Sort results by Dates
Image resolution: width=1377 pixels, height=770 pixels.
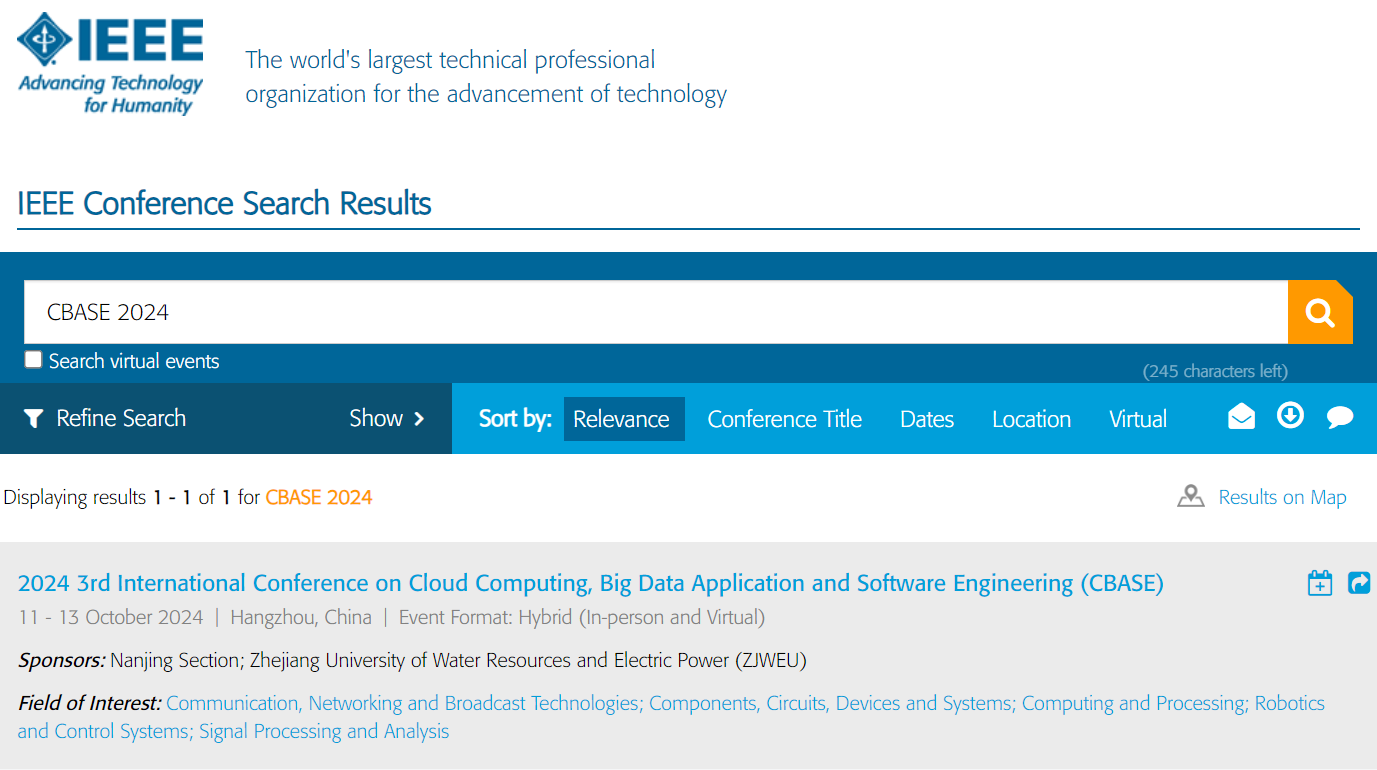pyautogui.click(x=927, y=419)
